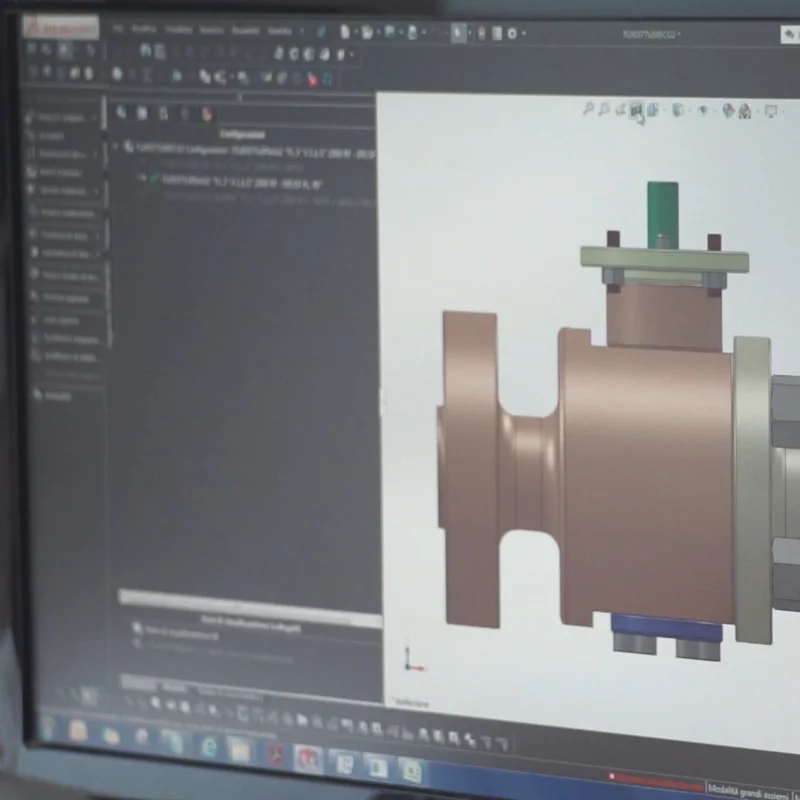800x800 pixels.
Task: Open the Strumenti menu
Action: (245, 31)
